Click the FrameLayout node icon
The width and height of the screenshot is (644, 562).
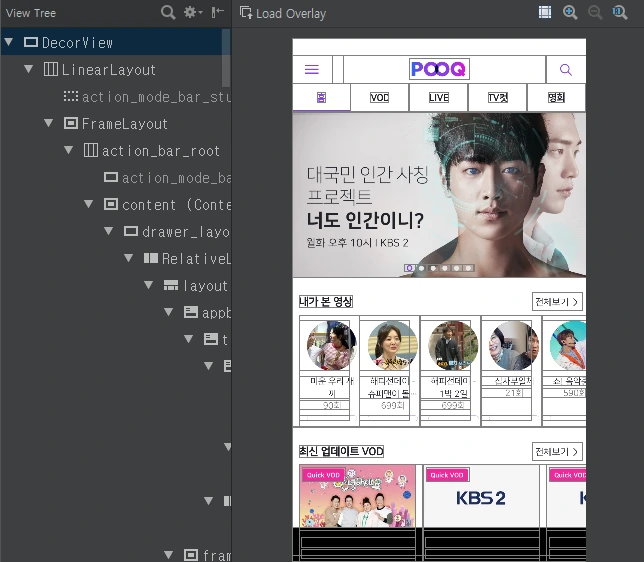pos(71,123)
